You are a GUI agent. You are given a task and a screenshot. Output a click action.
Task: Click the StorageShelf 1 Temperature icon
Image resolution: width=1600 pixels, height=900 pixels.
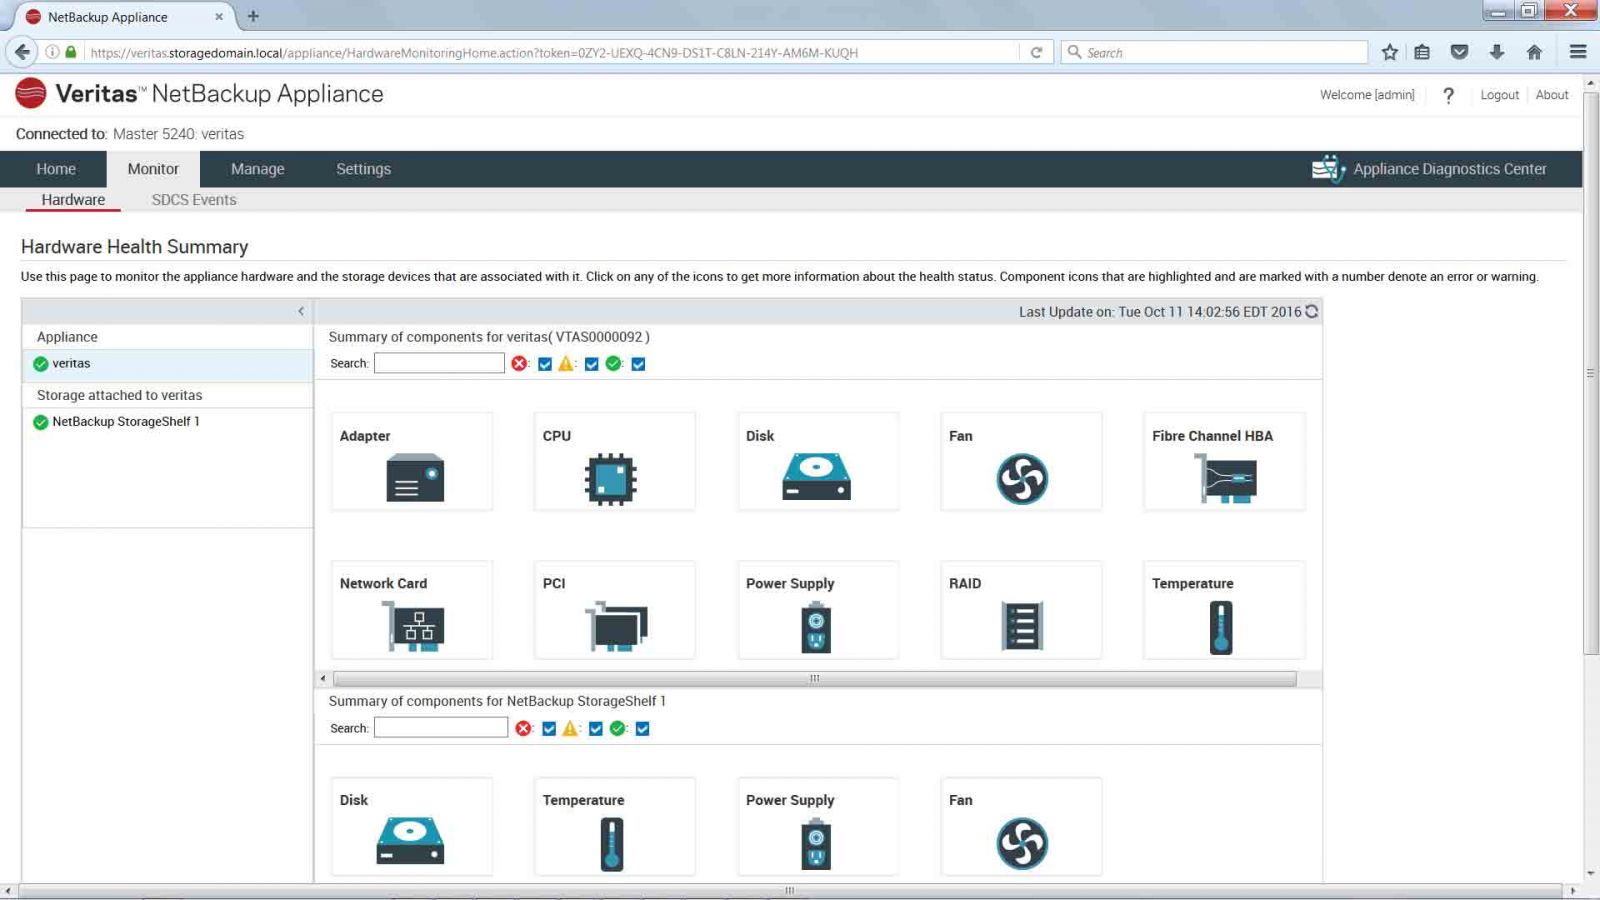tap(612, 844)
